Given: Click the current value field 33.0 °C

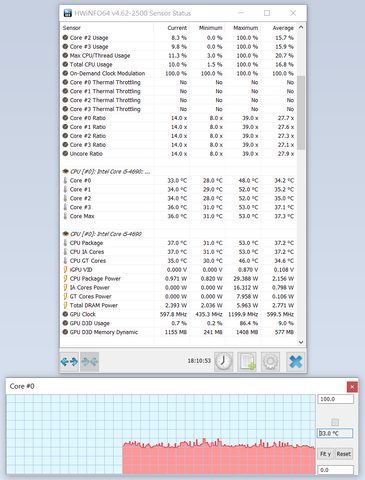Looking at the screenshot, I should 335,433.
